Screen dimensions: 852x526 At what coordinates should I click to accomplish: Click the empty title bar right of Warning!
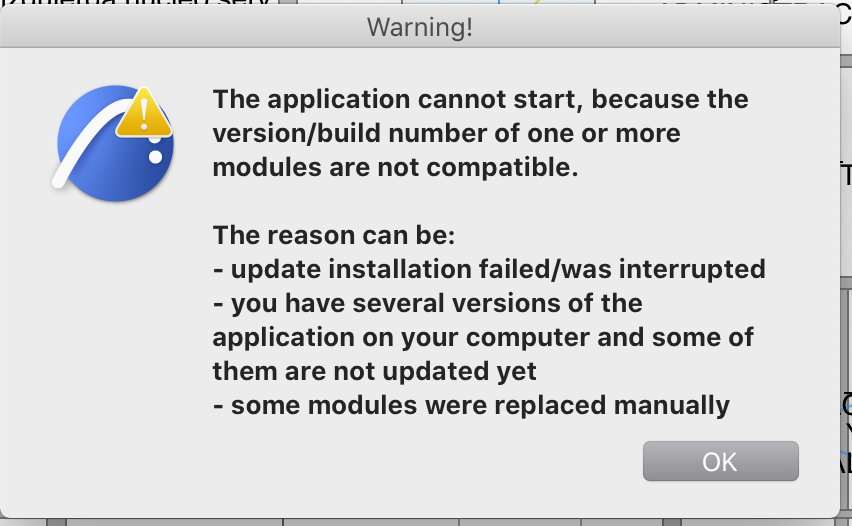click(650, 27)
